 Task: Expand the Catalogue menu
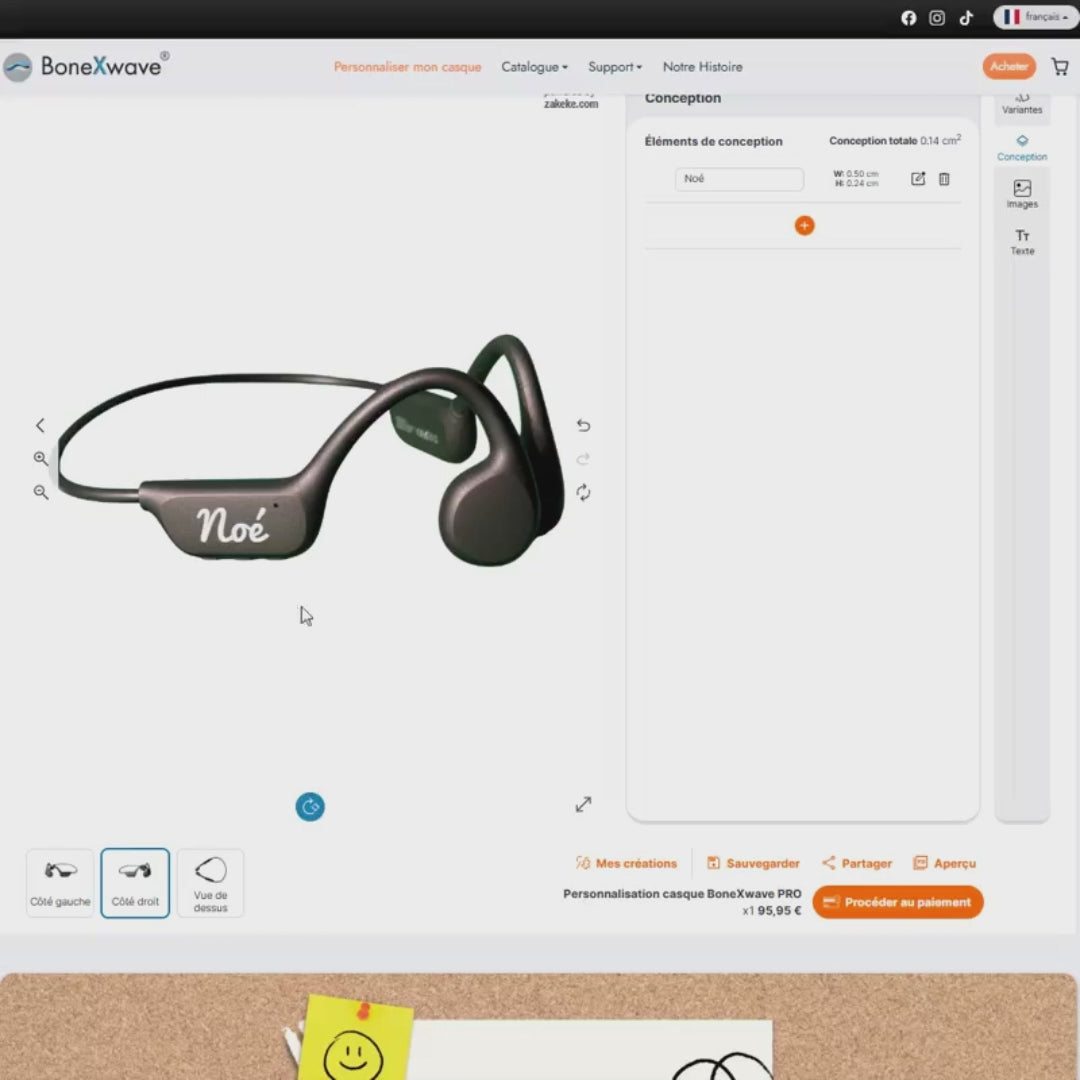pyautogui.click(x=534, y=67)
